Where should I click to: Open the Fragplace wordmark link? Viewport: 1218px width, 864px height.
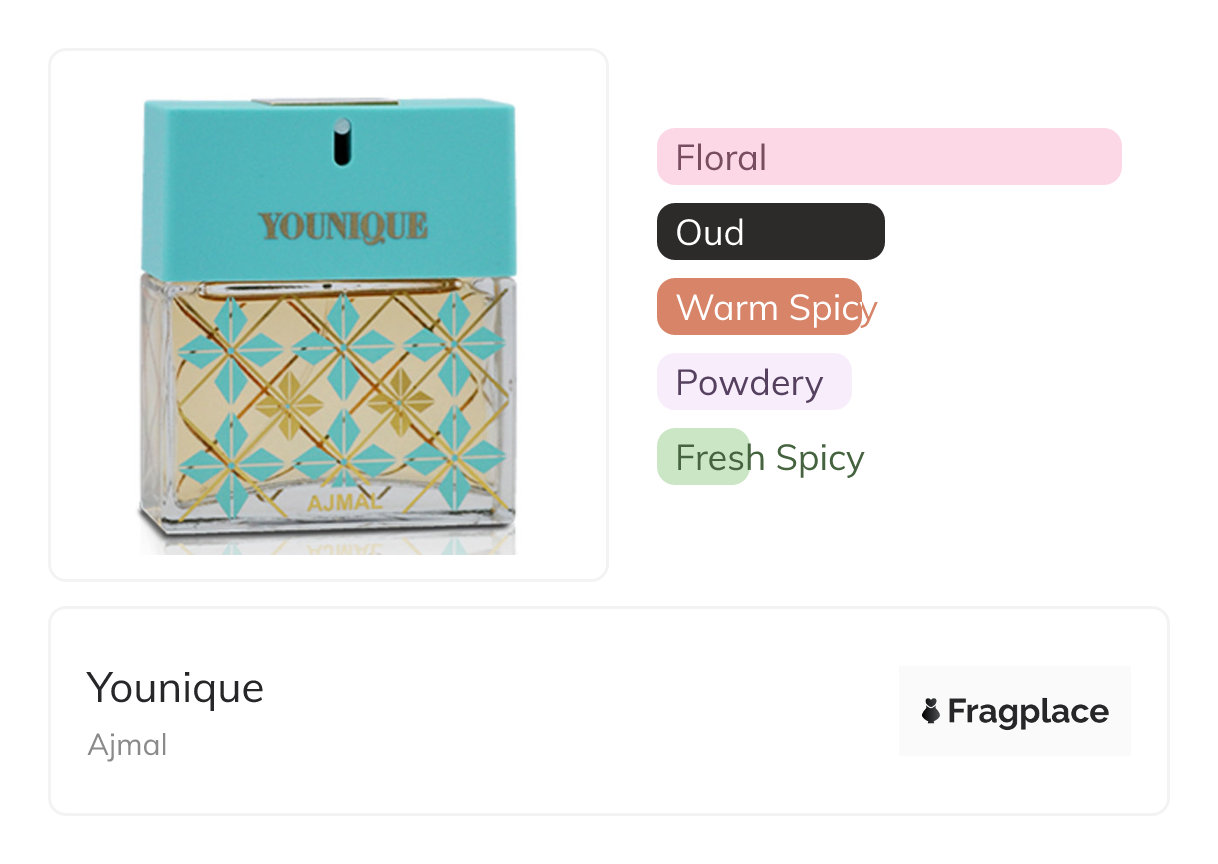[1027, 712]
